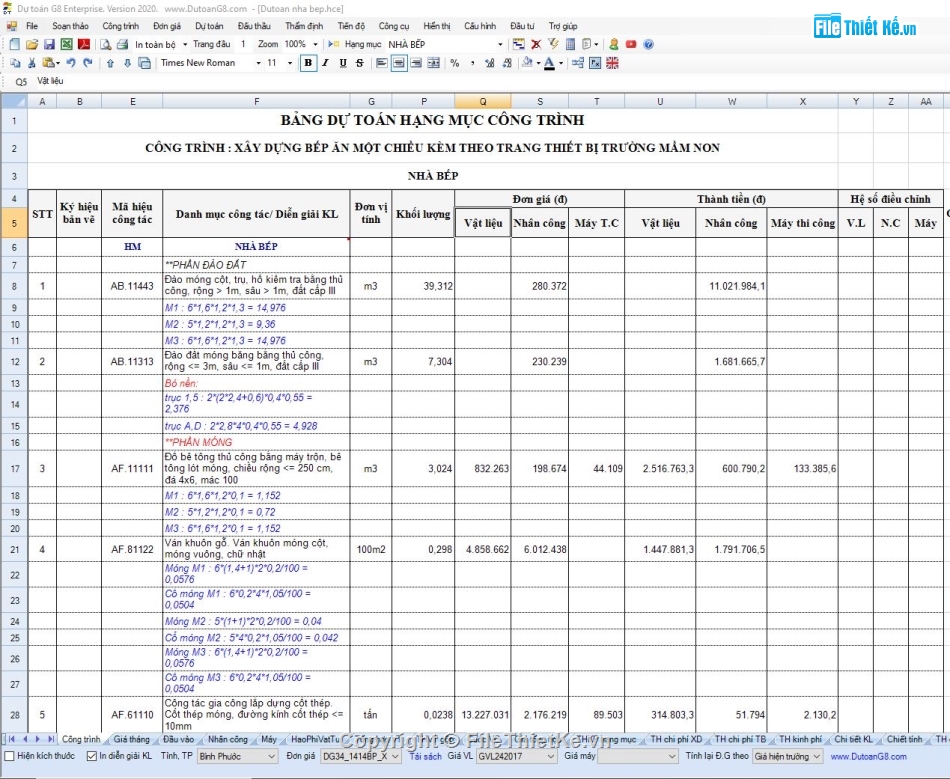The image size is (950, 779).
Task: Open the Zoom 100% dropdown
Action: click(x=315, y=44)
